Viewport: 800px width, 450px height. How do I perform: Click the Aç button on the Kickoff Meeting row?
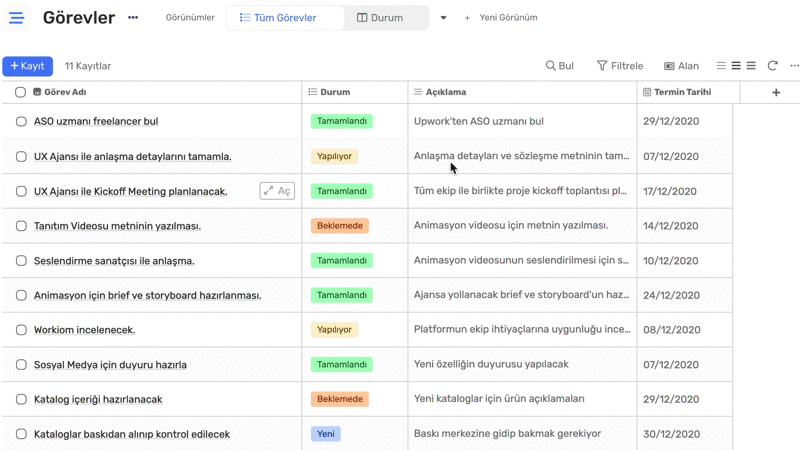click(x=277, y=191)
